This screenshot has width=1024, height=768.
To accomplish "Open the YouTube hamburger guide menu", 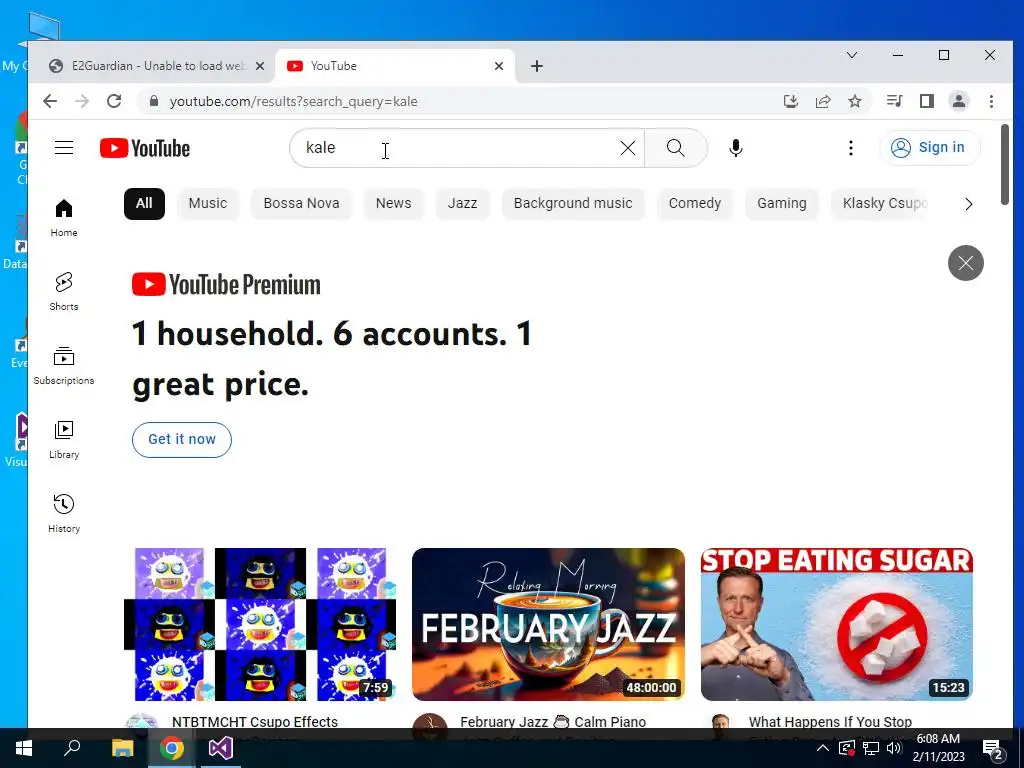I will (x=64, y=148).
